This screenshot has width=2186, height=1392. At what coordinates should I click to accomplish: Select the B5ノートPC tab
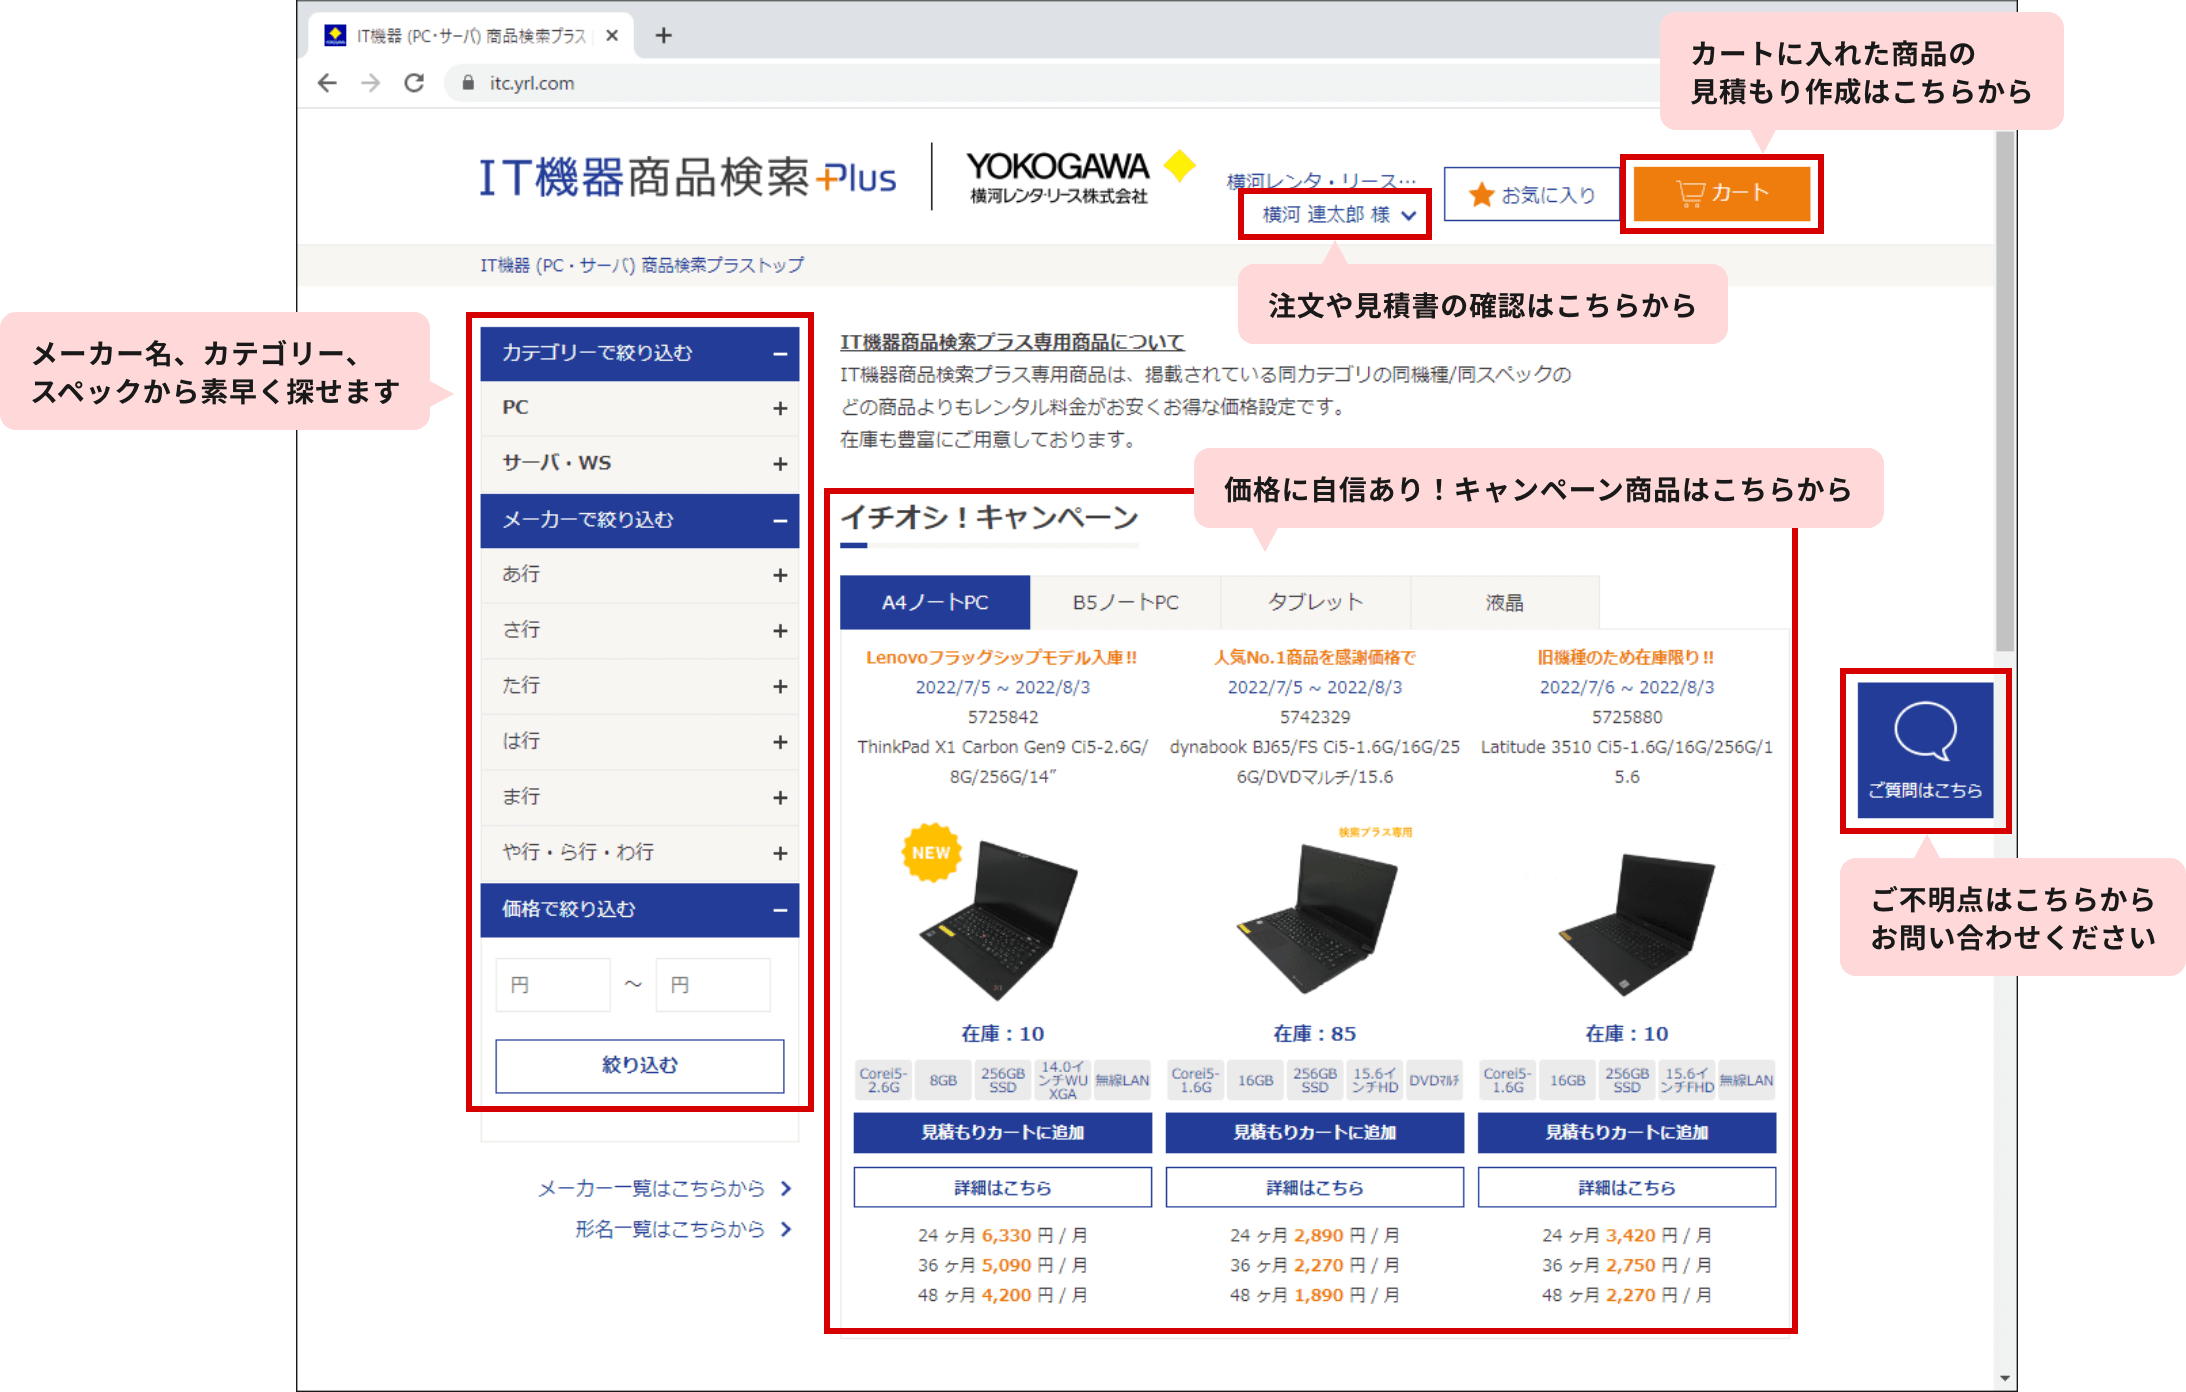click(x=1125, y=602)
